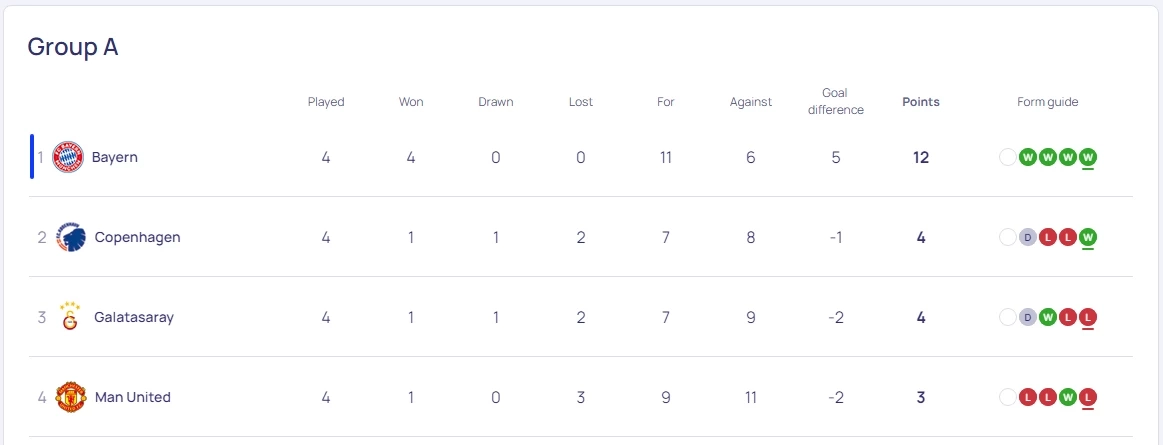Open the Bayern team name link
Viewport: 1163px width, 445px height.
(115, 157)
